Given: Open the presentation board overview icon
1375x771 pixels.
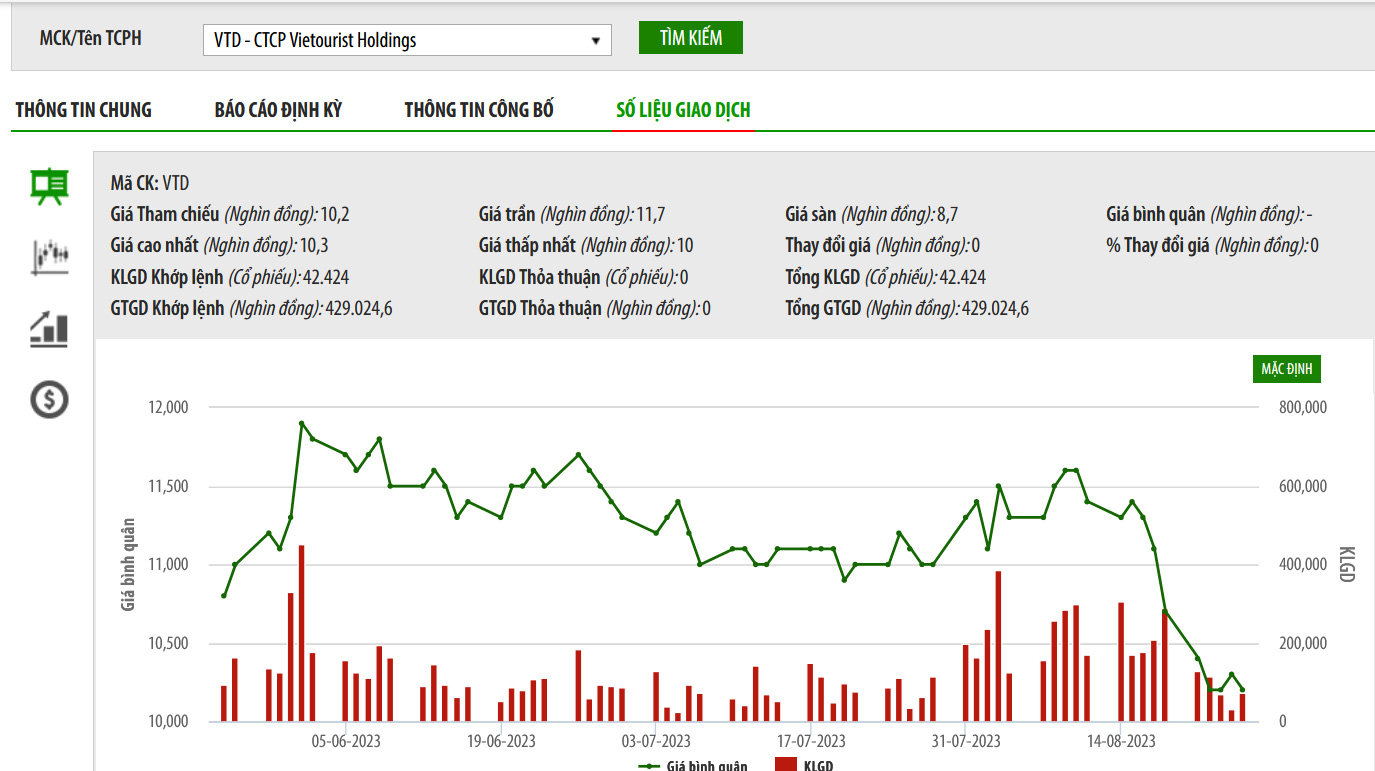Looking at the screenshot, I should tap(49, 186).
